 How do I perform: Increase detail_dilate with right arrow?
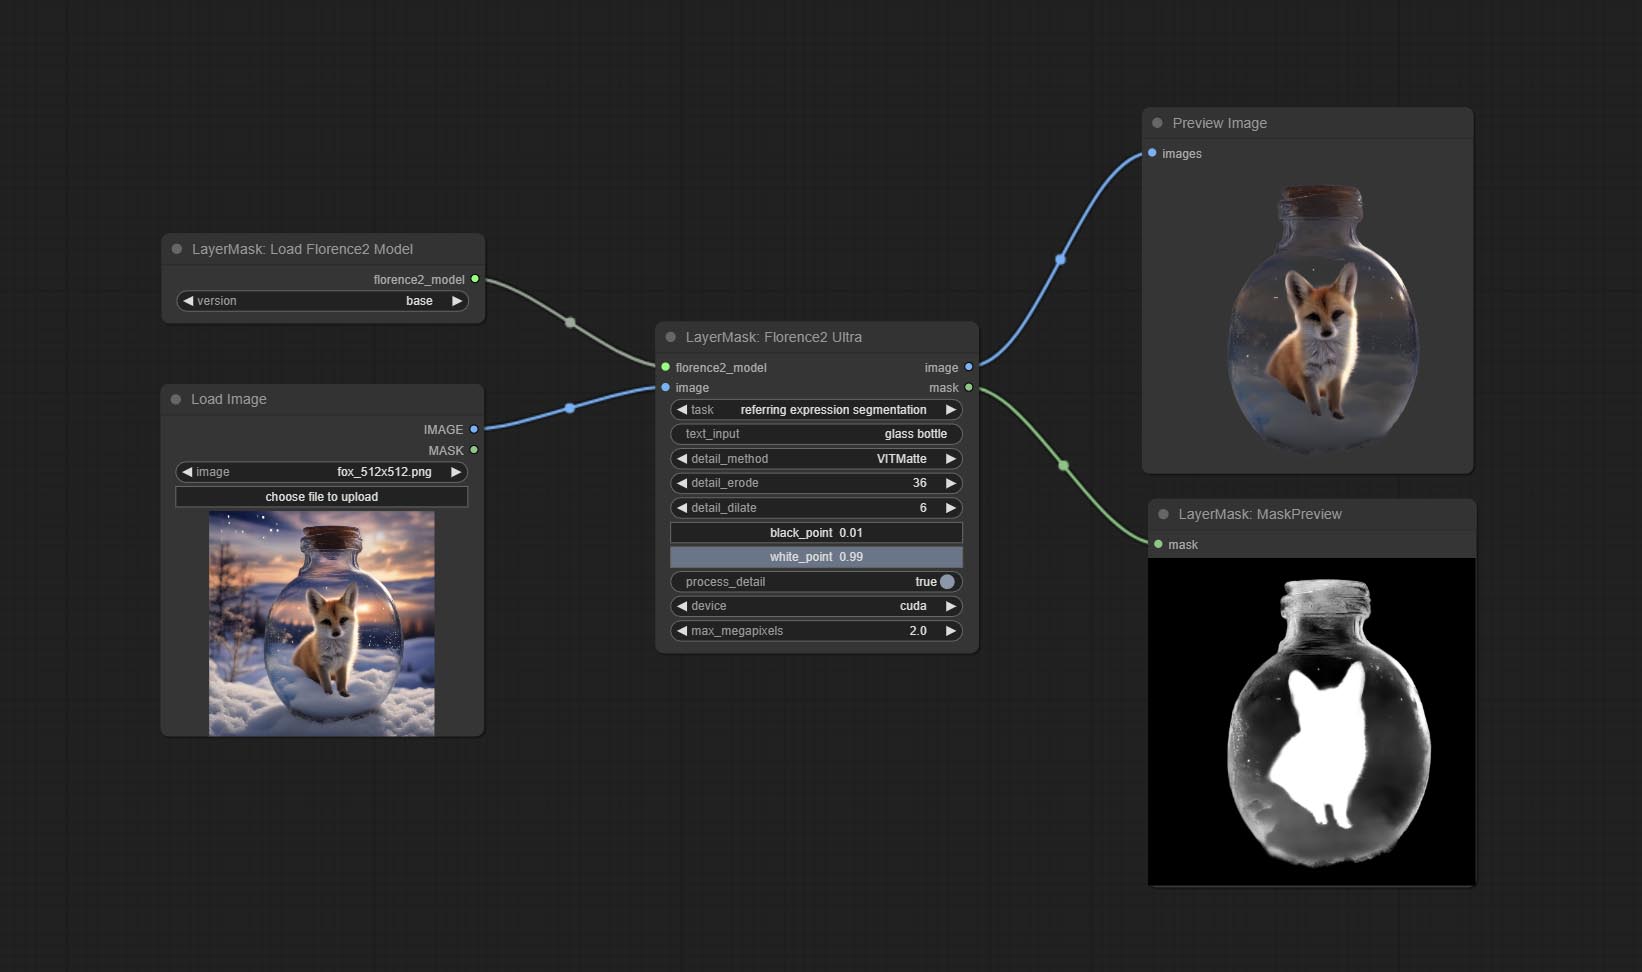(x=951, y=508)
